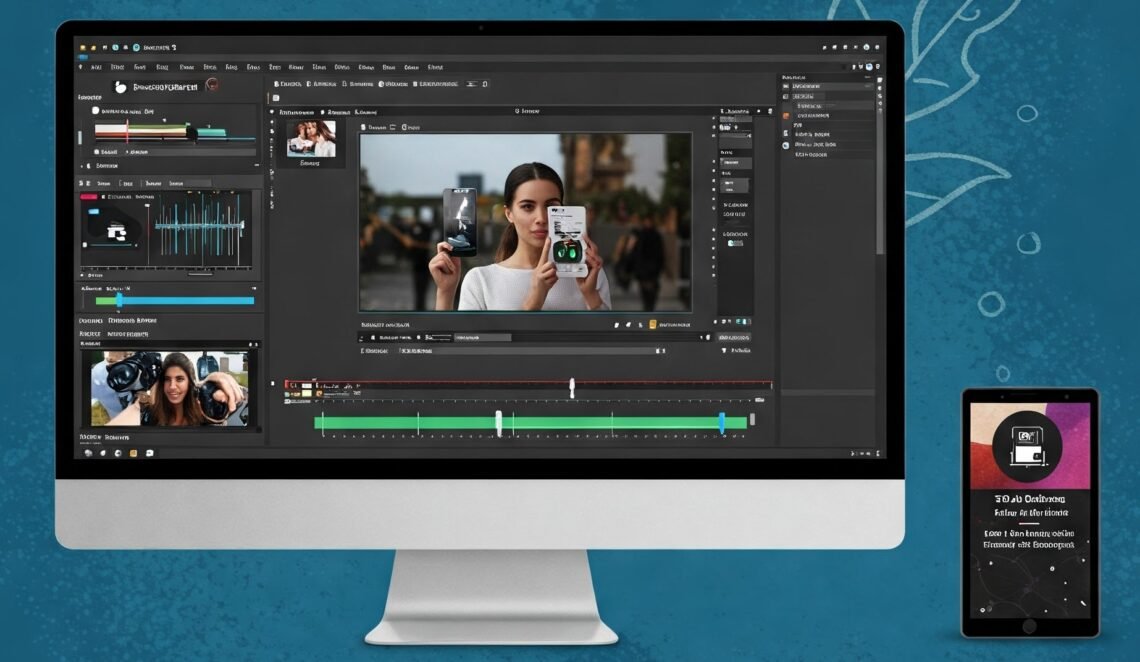Click the blue round icon in the right panel list

point(786,145)
